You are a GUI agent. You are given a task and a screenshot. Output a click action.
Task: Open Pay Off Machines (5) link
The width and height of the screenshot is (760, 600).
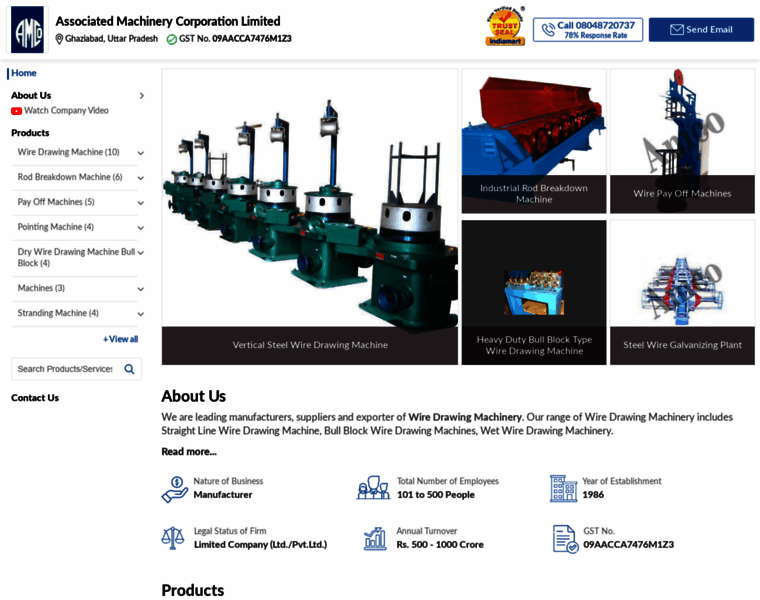56,202
